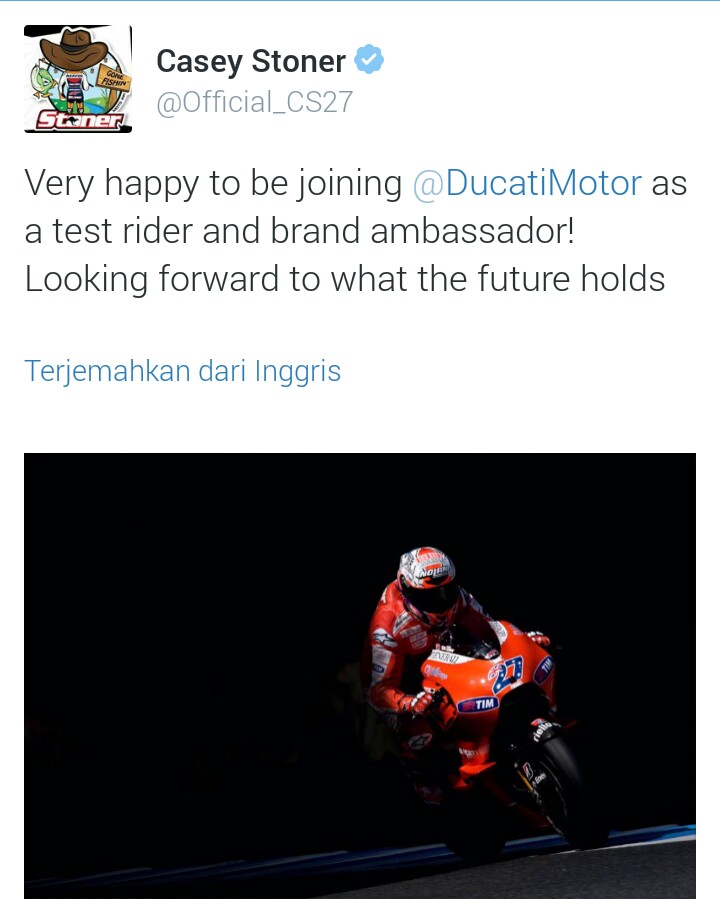
Task: Tap the text a test rider and brand ambassador
Action: (x=299, y=231)
